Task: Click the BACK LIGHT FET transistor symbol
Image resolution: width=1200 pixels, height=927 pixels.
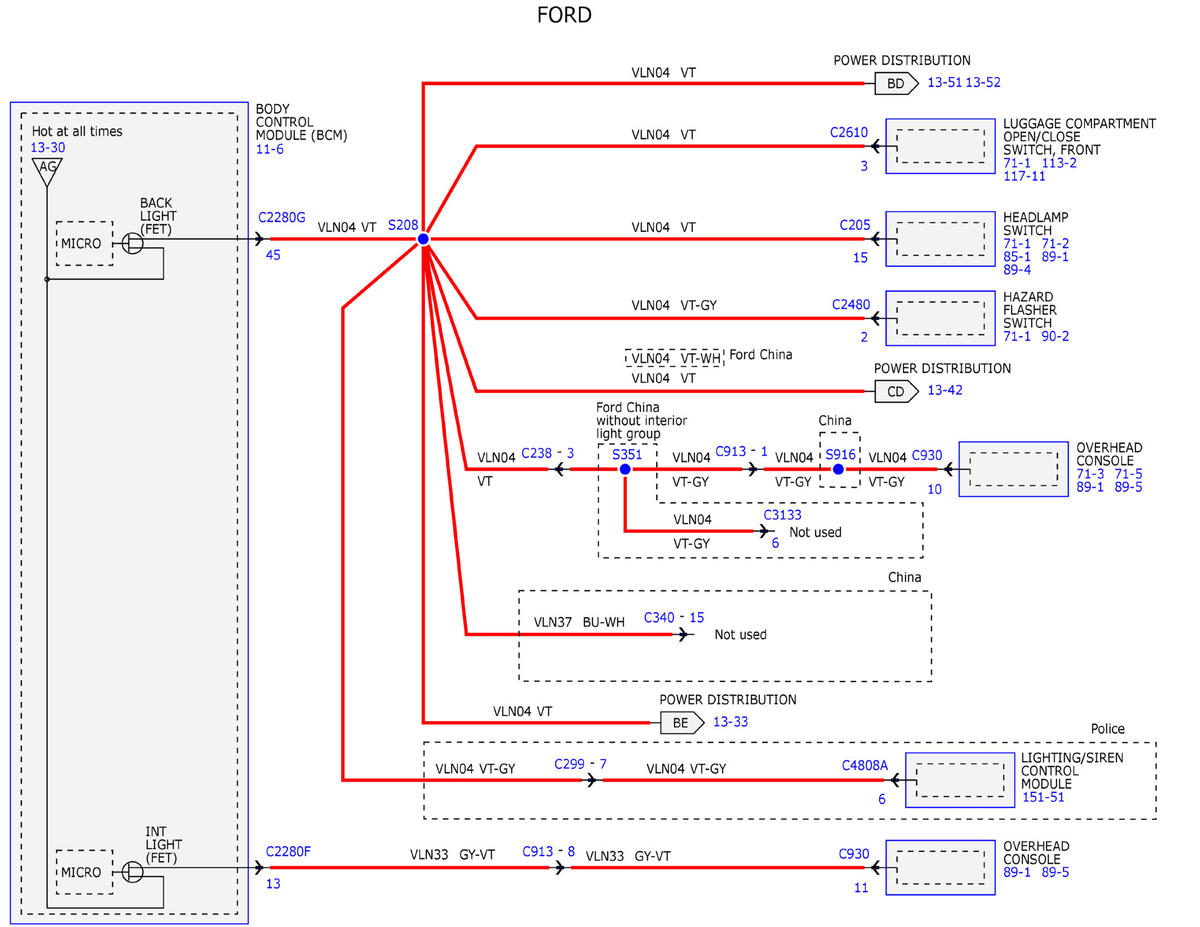Action: 133,241
